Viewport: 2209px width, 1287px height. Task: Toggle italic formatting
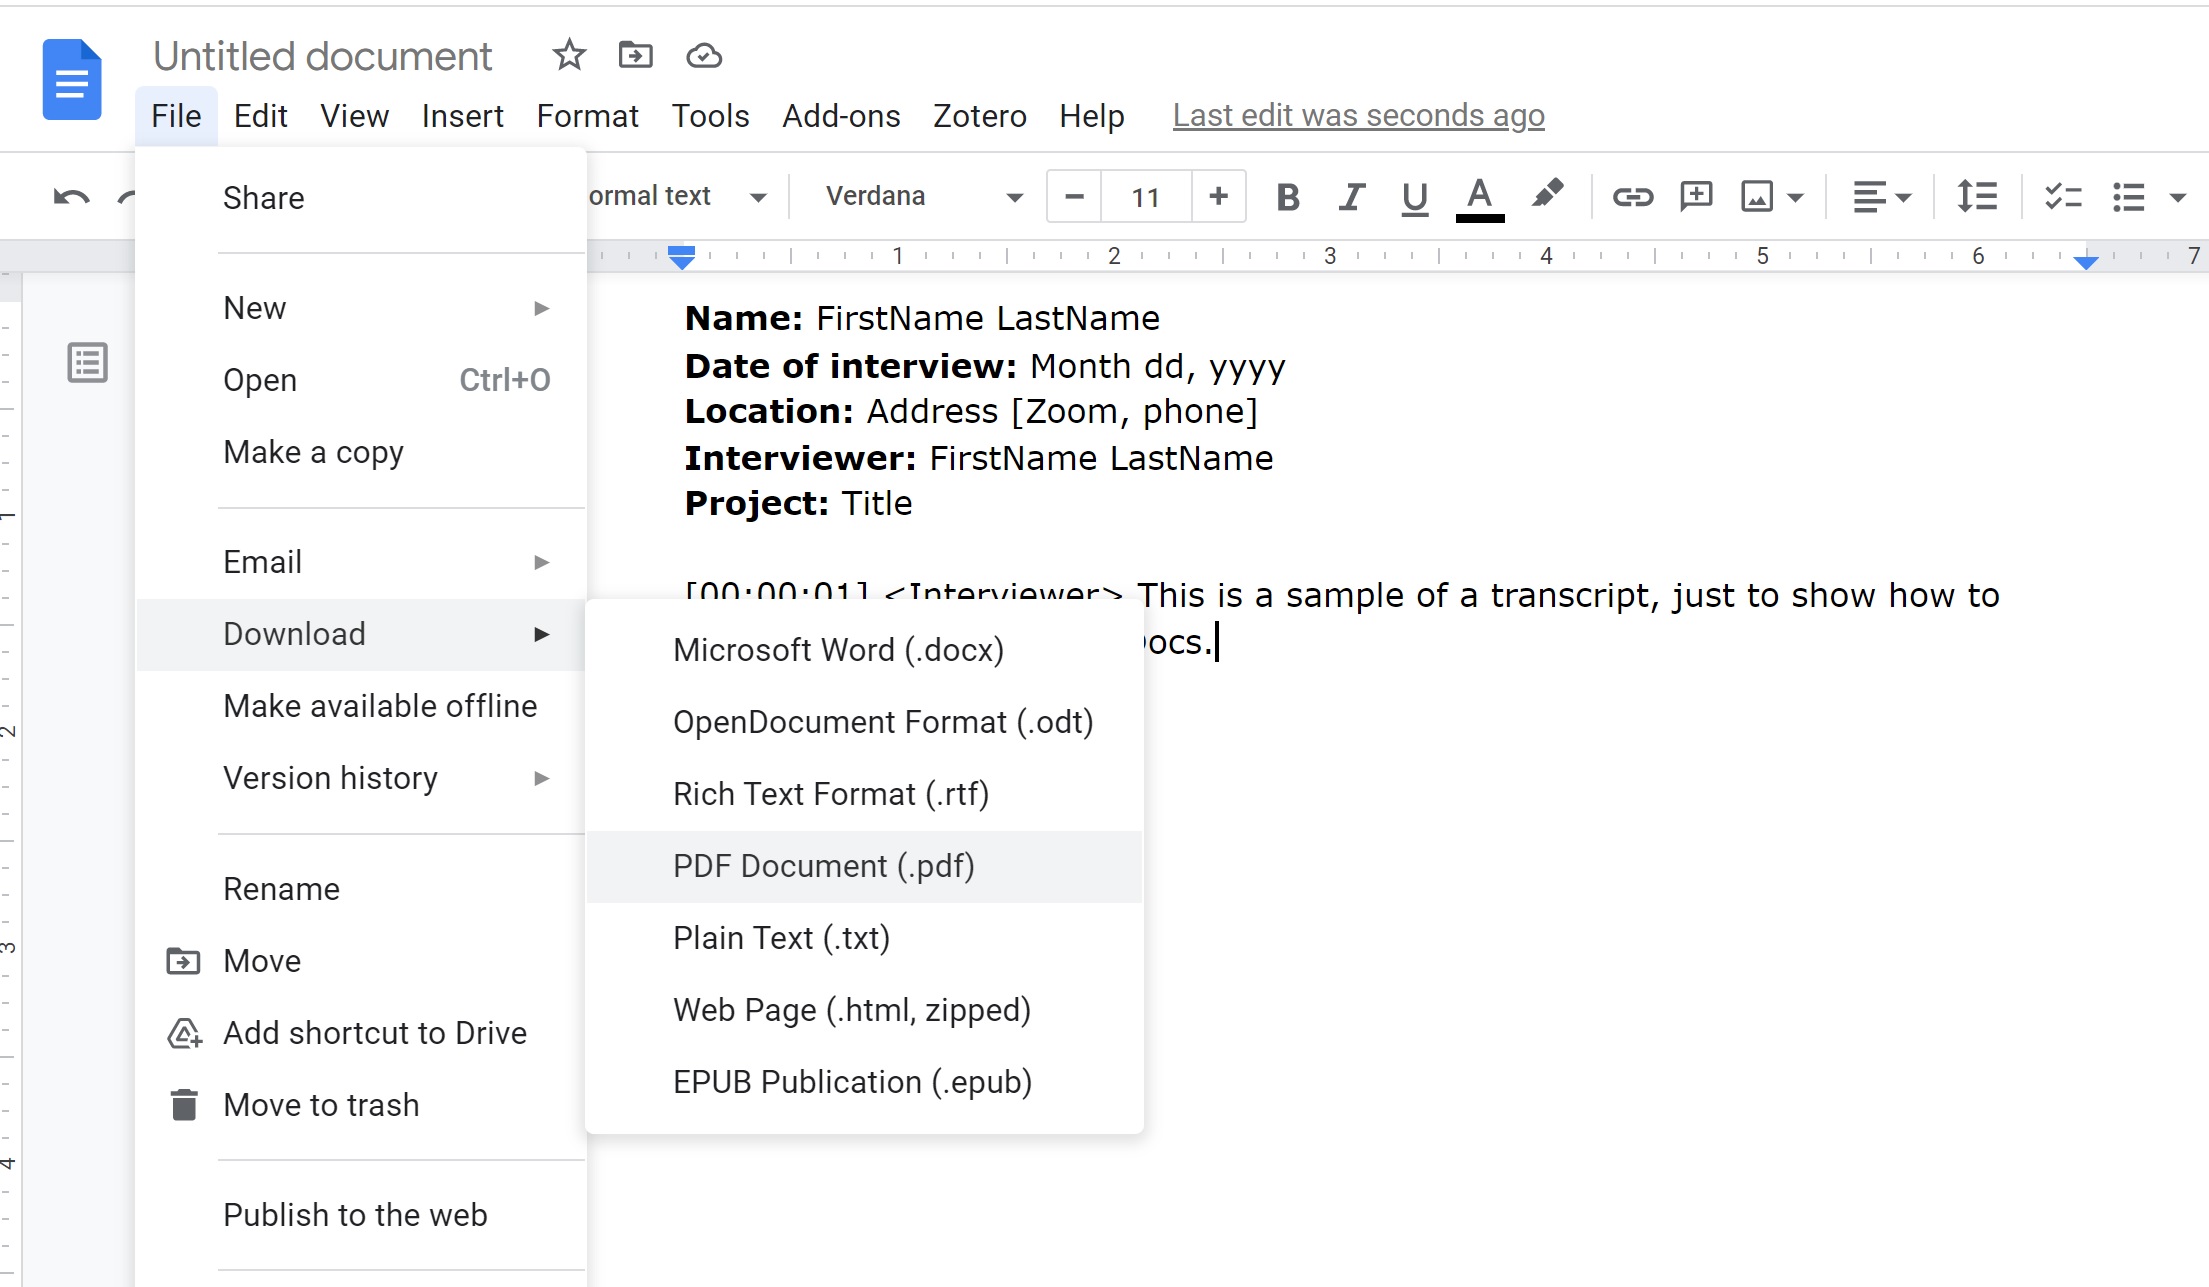click(x=1351, y=197)
